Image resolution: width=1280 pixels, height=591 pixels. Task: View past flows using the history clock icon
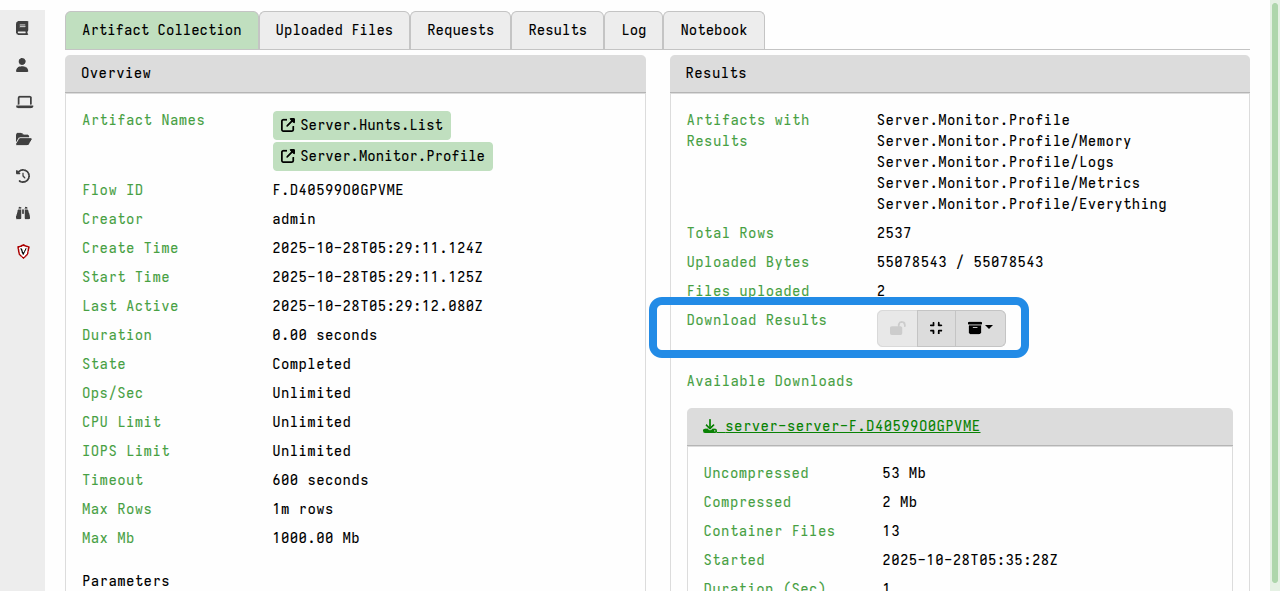click(22, 176)
